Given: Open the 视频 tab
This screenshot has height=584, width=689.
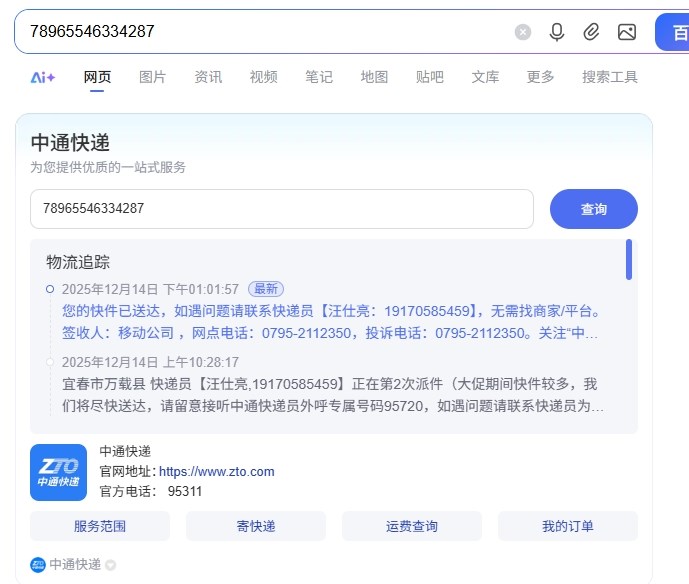Looking at the screenshot, I should click(263, 77).
